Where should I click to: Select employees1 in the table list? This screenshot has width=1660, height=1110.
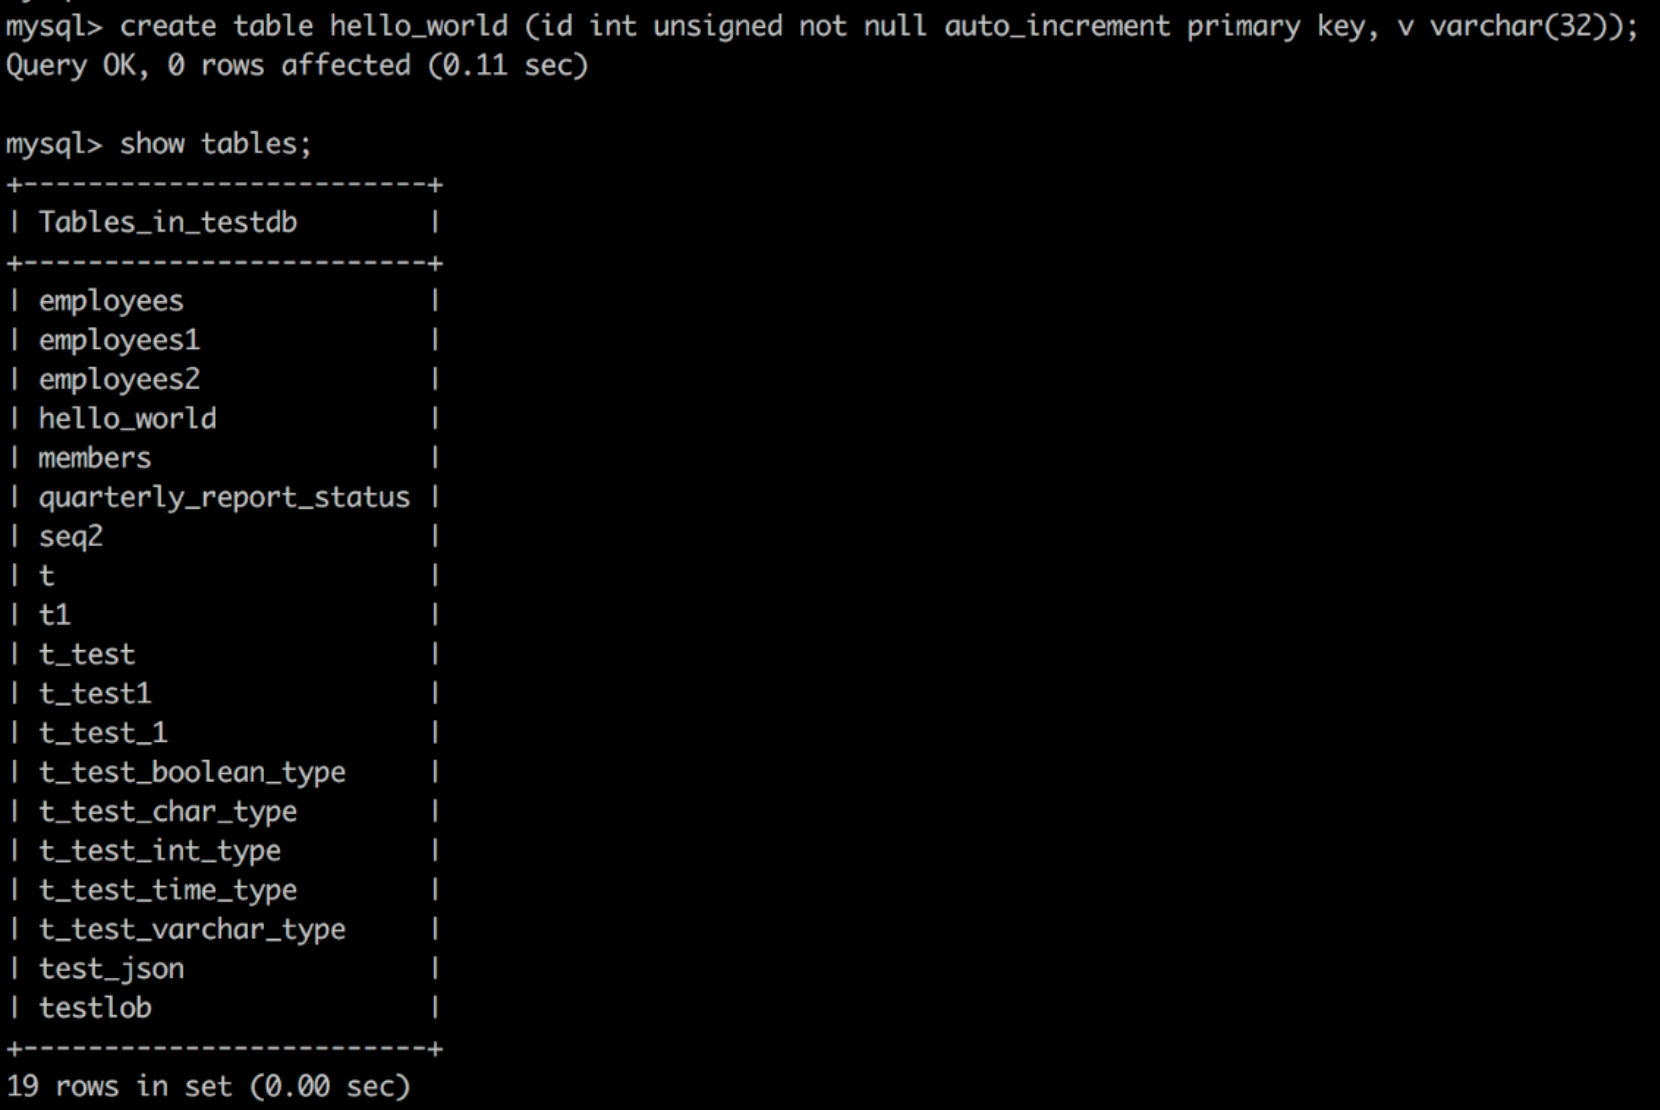point(119,340)
